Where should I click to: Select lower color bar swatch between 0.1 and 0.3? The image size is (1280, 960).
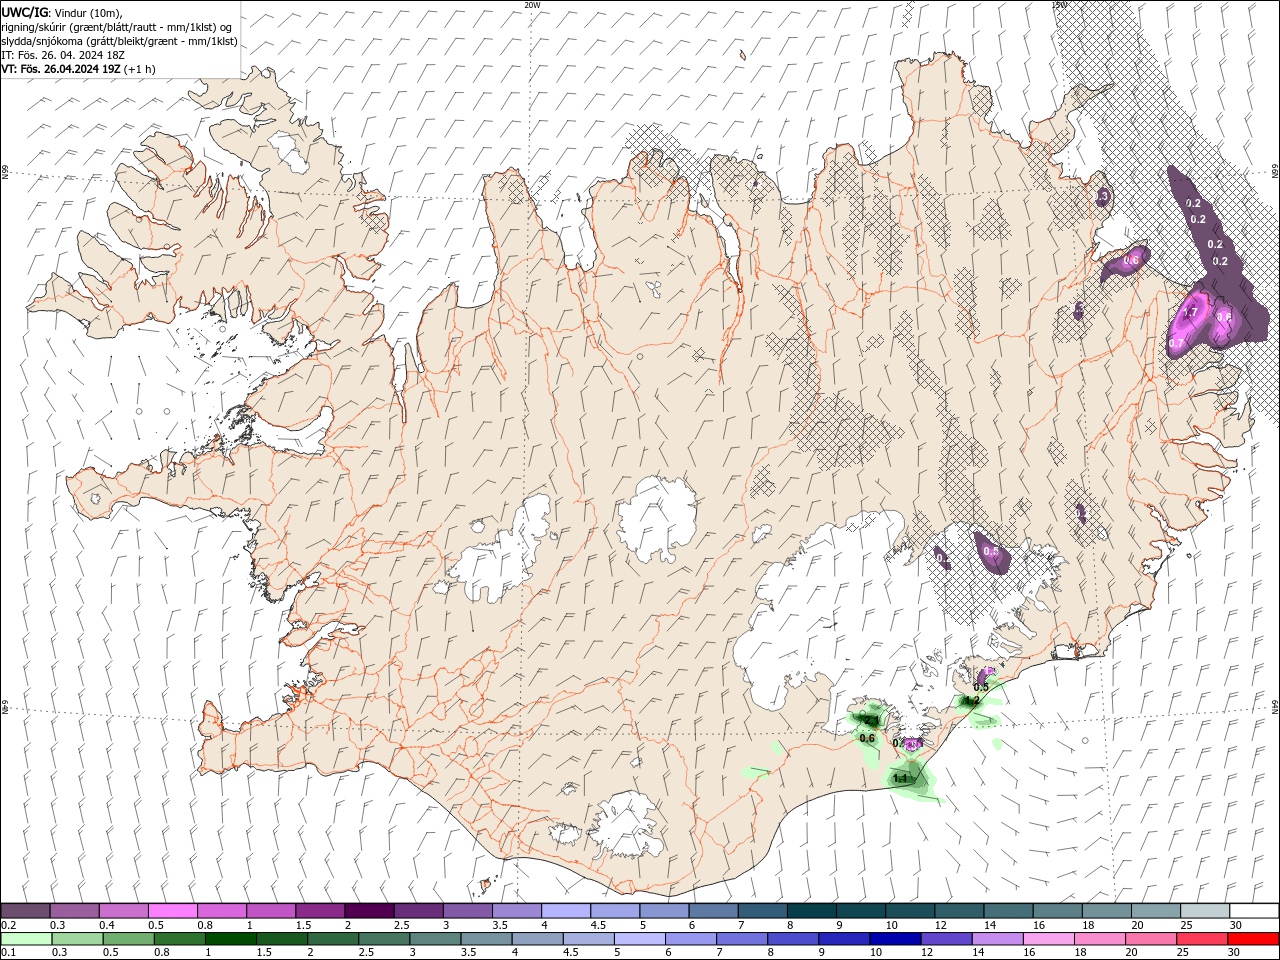[x=27, y=939]
